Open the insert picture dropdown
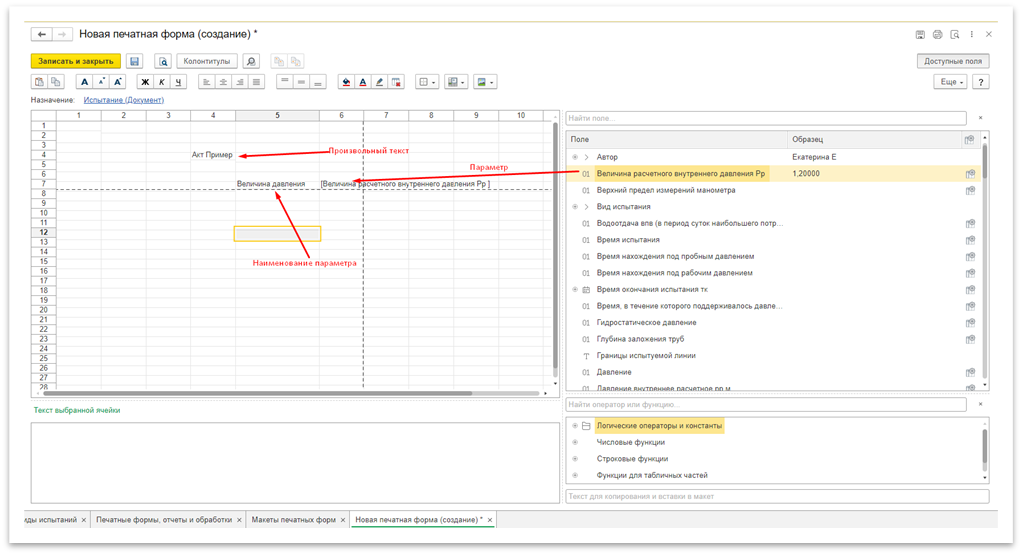 (485, 82)
